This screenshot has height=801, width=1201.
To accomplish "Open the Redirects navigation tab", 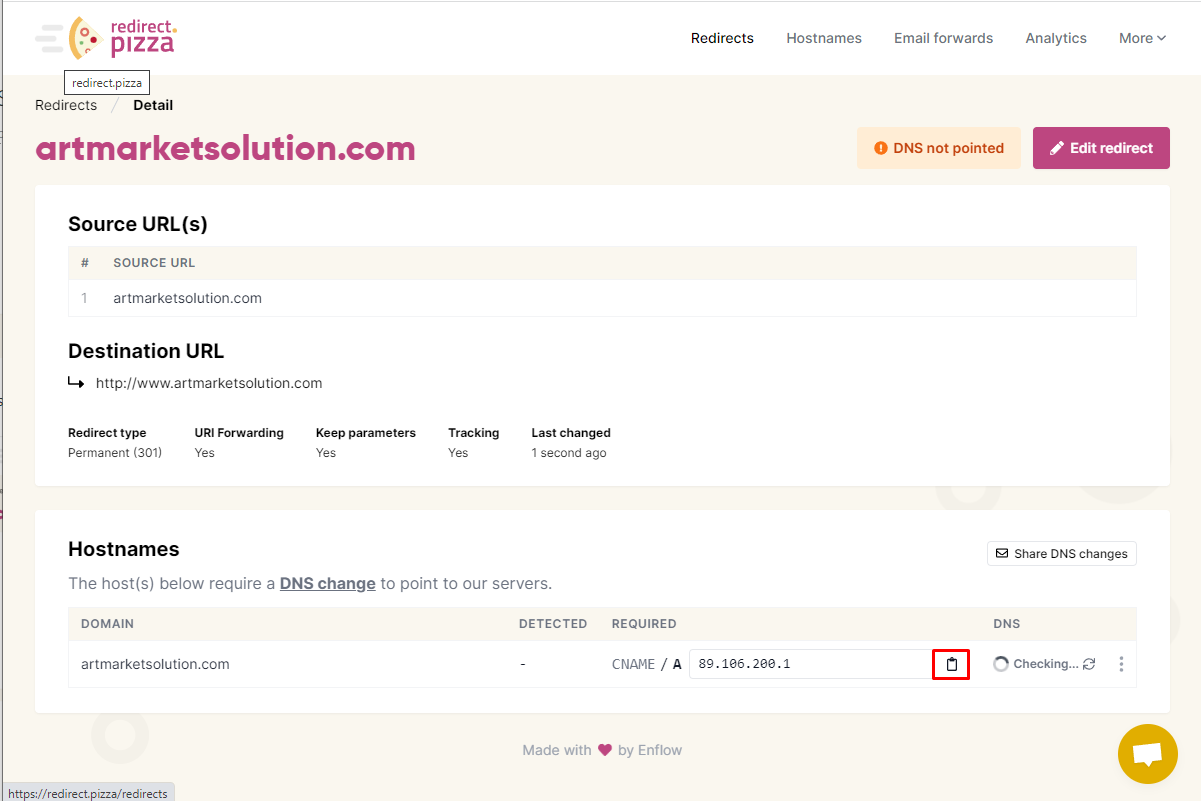I will 722,38.
